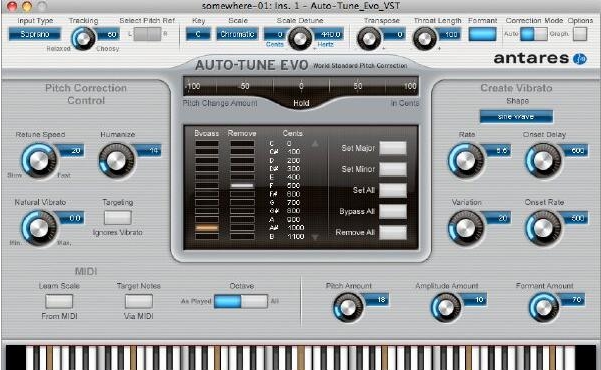Screen dimensions: 601x370
Task: Click the Antares logo icon
Action: point(580,59)
